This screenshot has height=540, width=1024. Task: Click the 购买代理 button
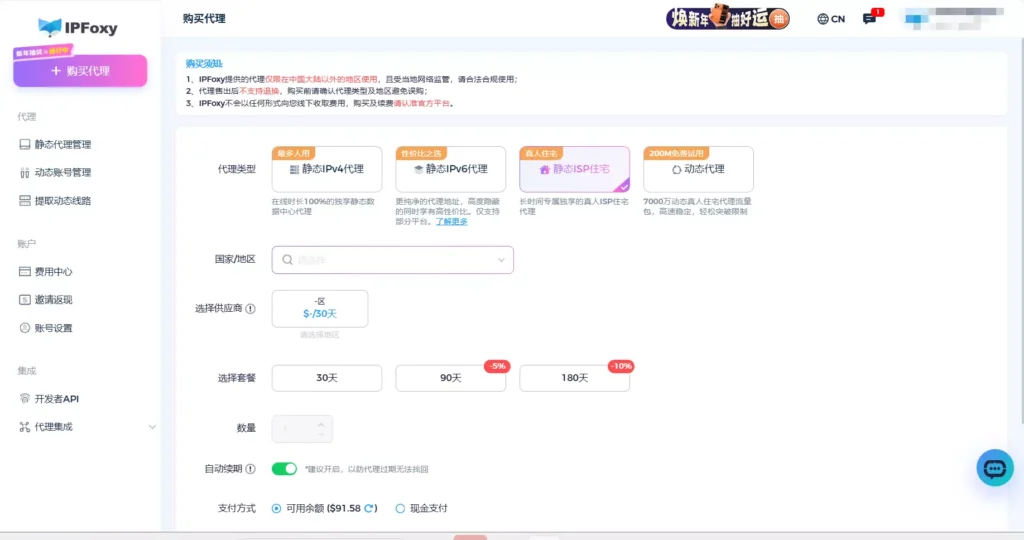[x=80, y=71]
